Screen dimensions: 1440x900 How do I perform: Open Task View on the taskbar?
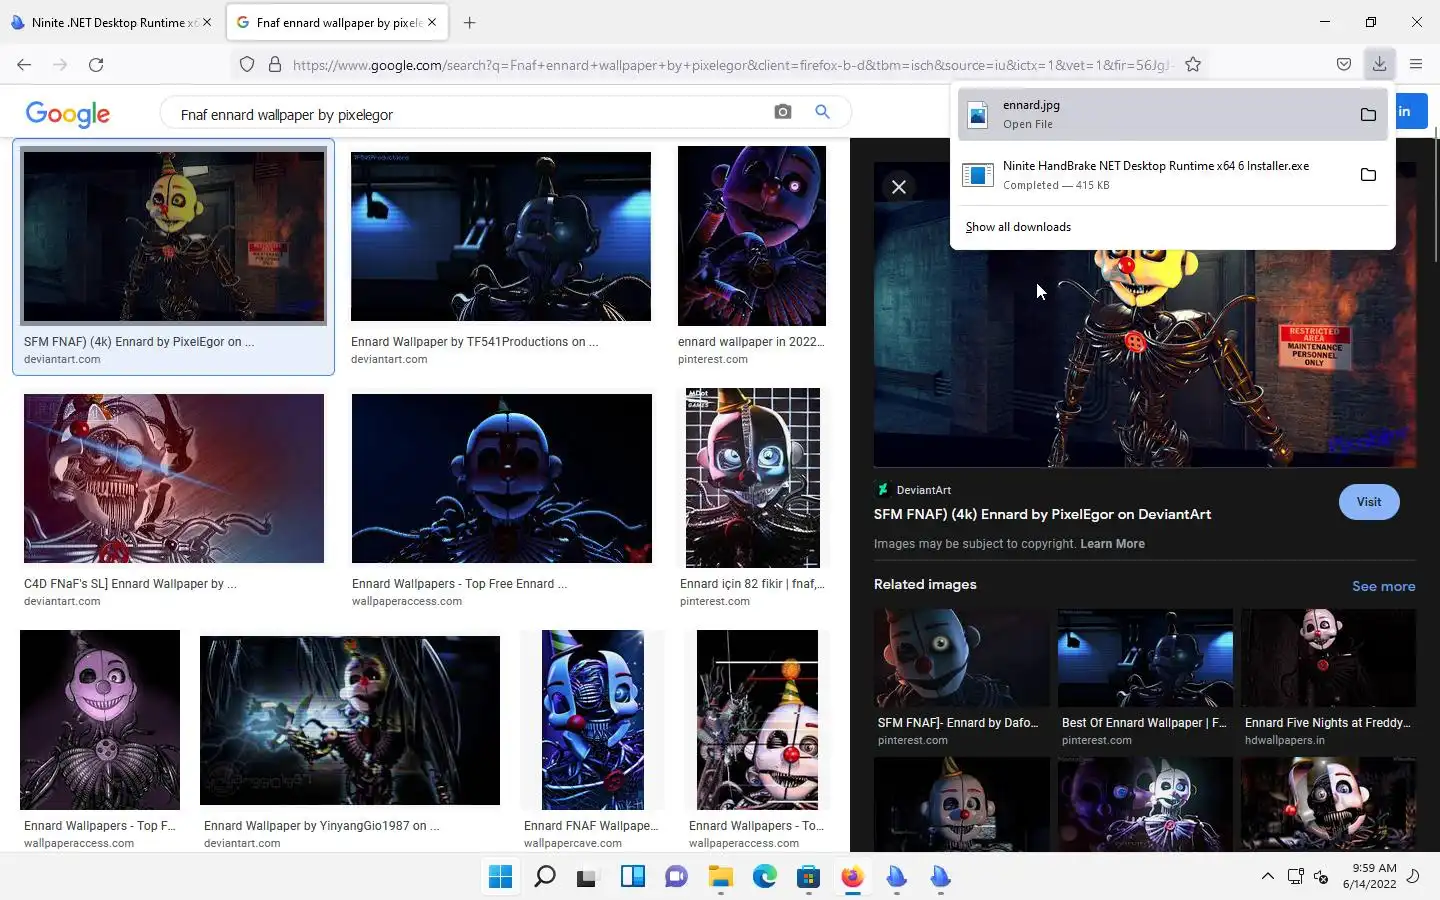pyautogui.click(x=588, y=877)
